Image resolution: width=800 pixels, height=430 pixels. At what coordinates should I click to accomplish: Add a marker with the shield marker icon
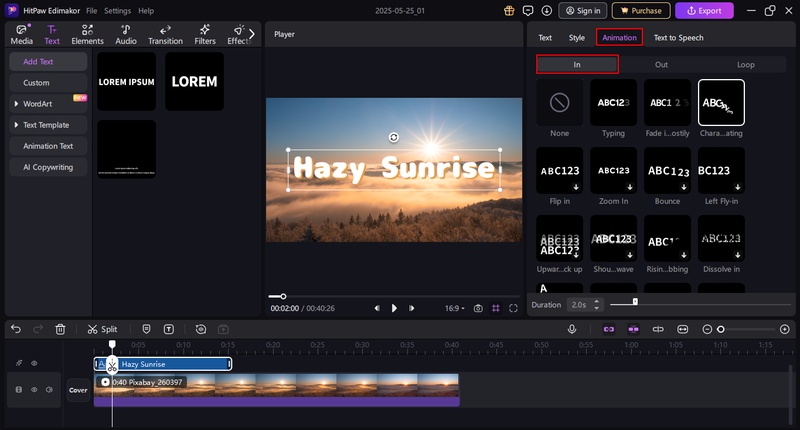(x=146, y=329)
